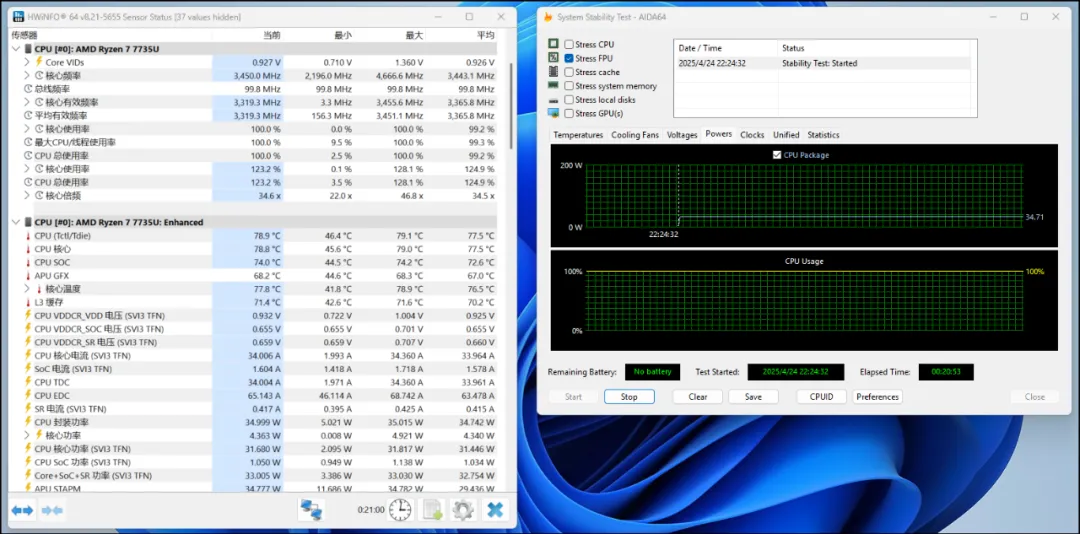Click the thermometer icon next to L3 缓存

tap(28, 302)
